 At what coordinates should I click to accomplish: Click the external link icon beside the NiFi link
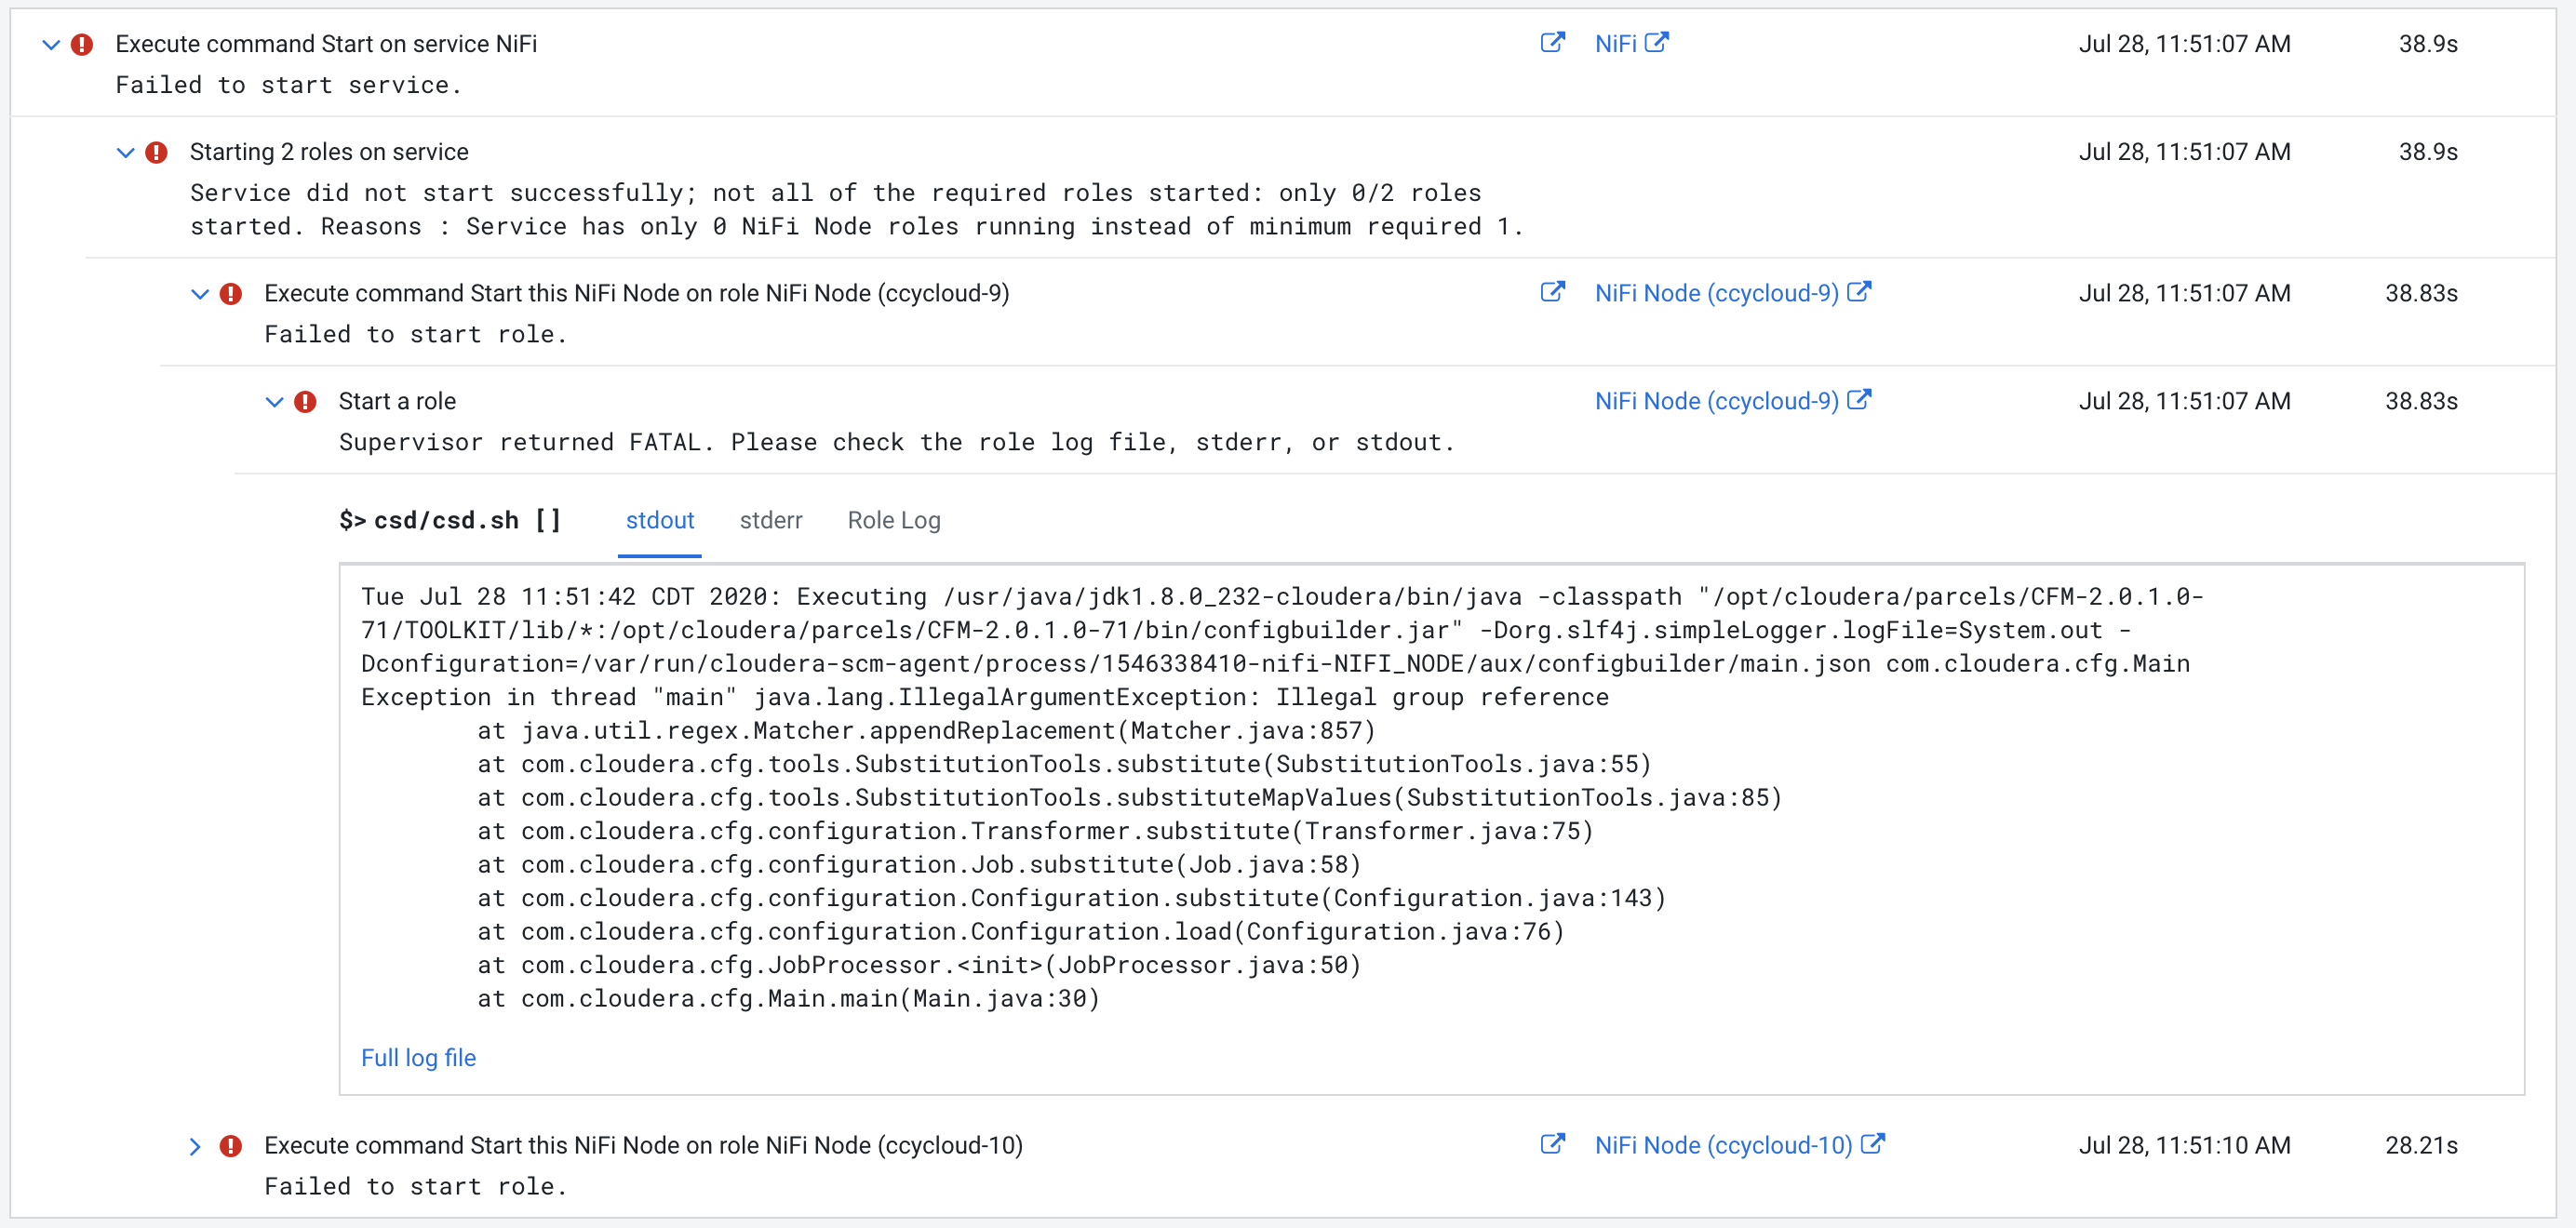[1657, 42]
